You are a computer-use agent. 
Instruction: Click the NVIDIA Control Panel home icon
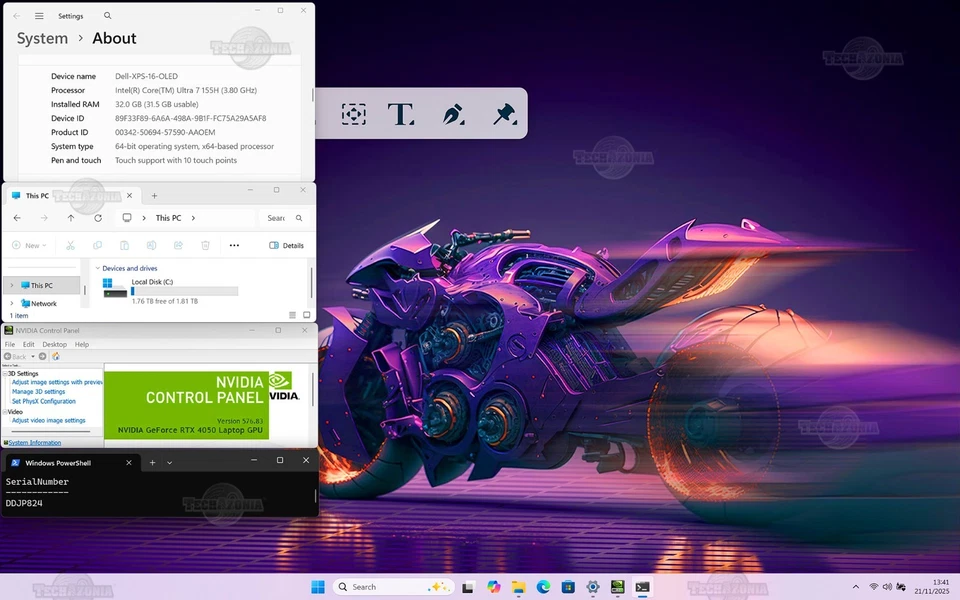[55, 356]
